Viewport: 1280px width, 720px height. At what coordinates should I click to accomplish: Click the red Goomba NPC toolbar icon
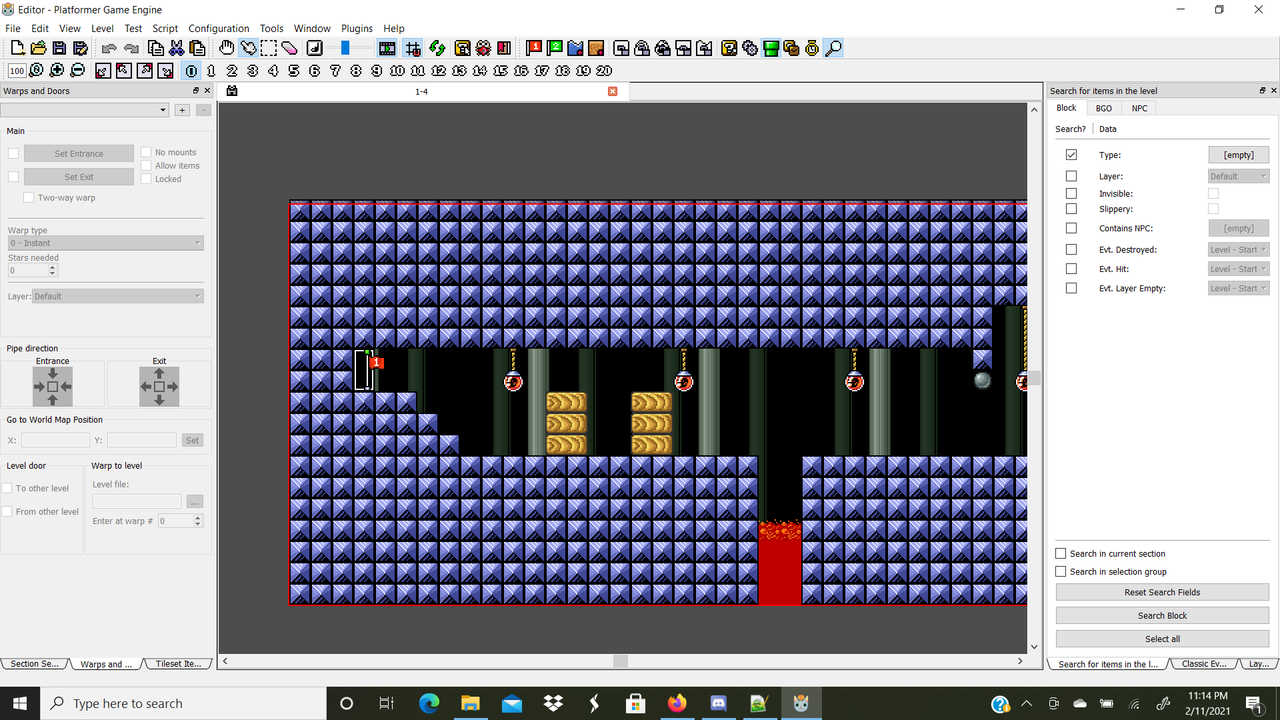(x=483, y=47)
